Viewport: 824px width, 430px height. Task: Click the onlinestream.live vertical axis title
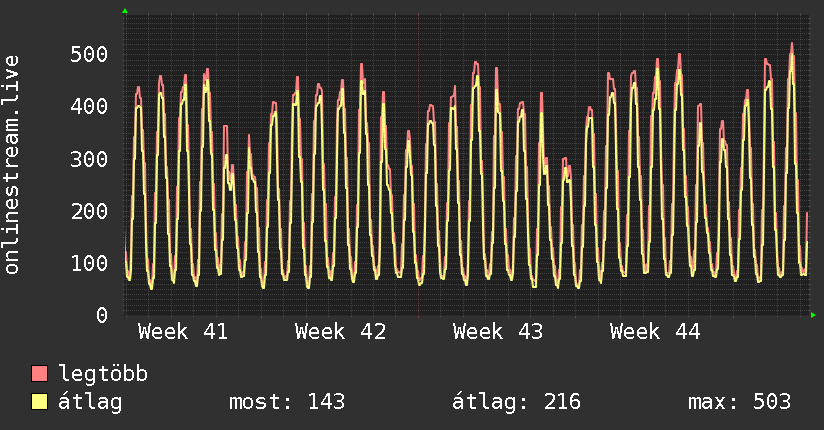coord(12,165)
